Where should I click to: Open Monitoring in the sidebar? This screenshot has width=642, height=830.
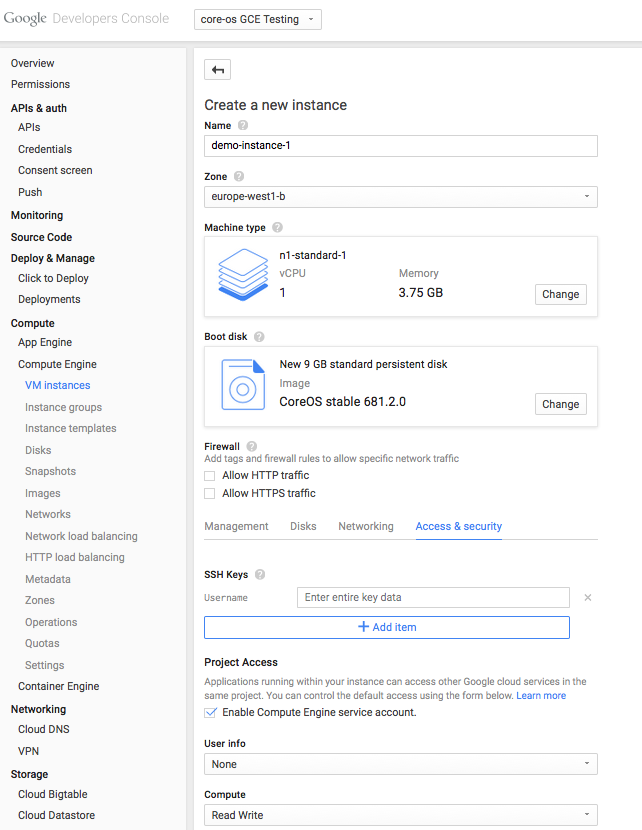pyautogui.click(x=37, y=215)
